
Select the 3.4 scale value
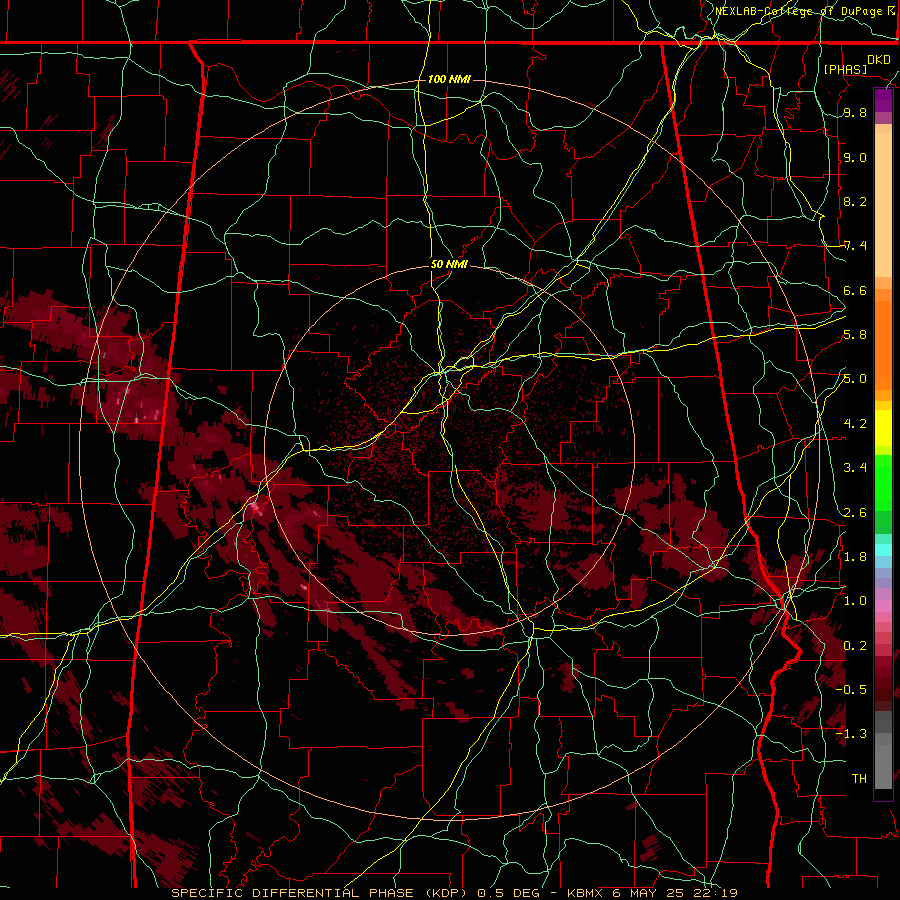click(x=855, y=468)
